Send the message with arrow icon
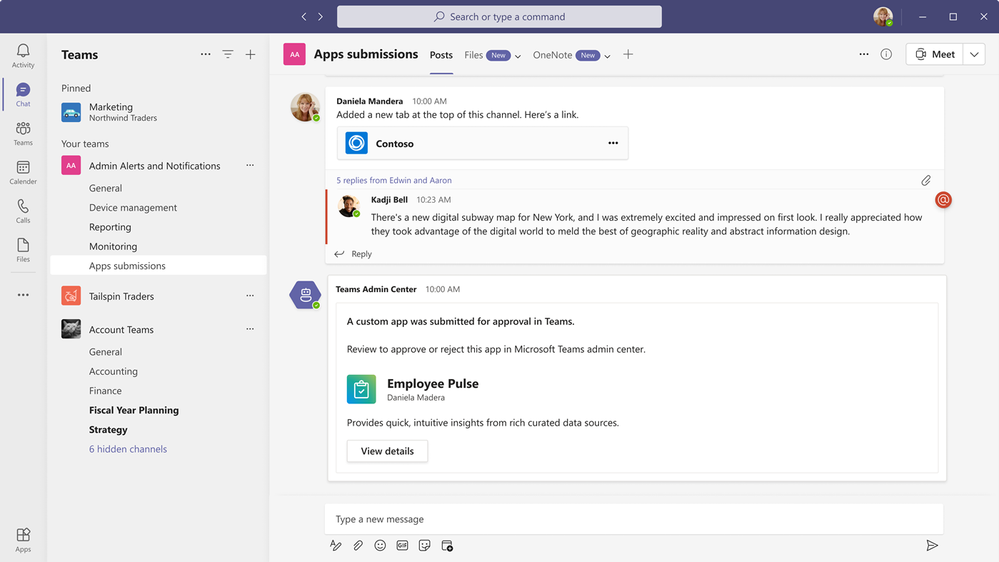The height and width of the screenshot is (562, 999). click(x=931, y=545)
